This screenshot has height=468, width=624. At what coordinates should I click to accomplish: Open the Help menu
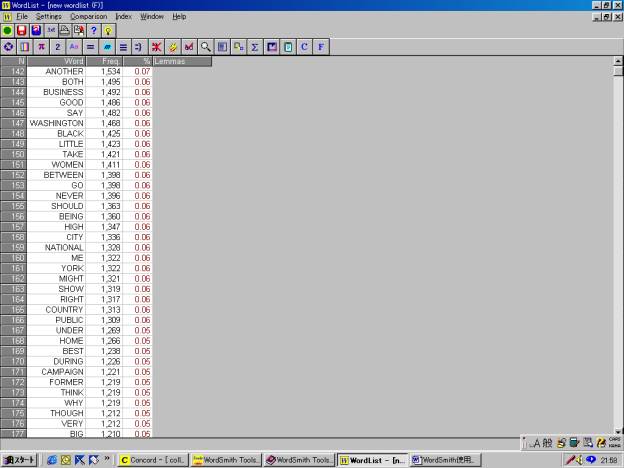tap(179, 17)
